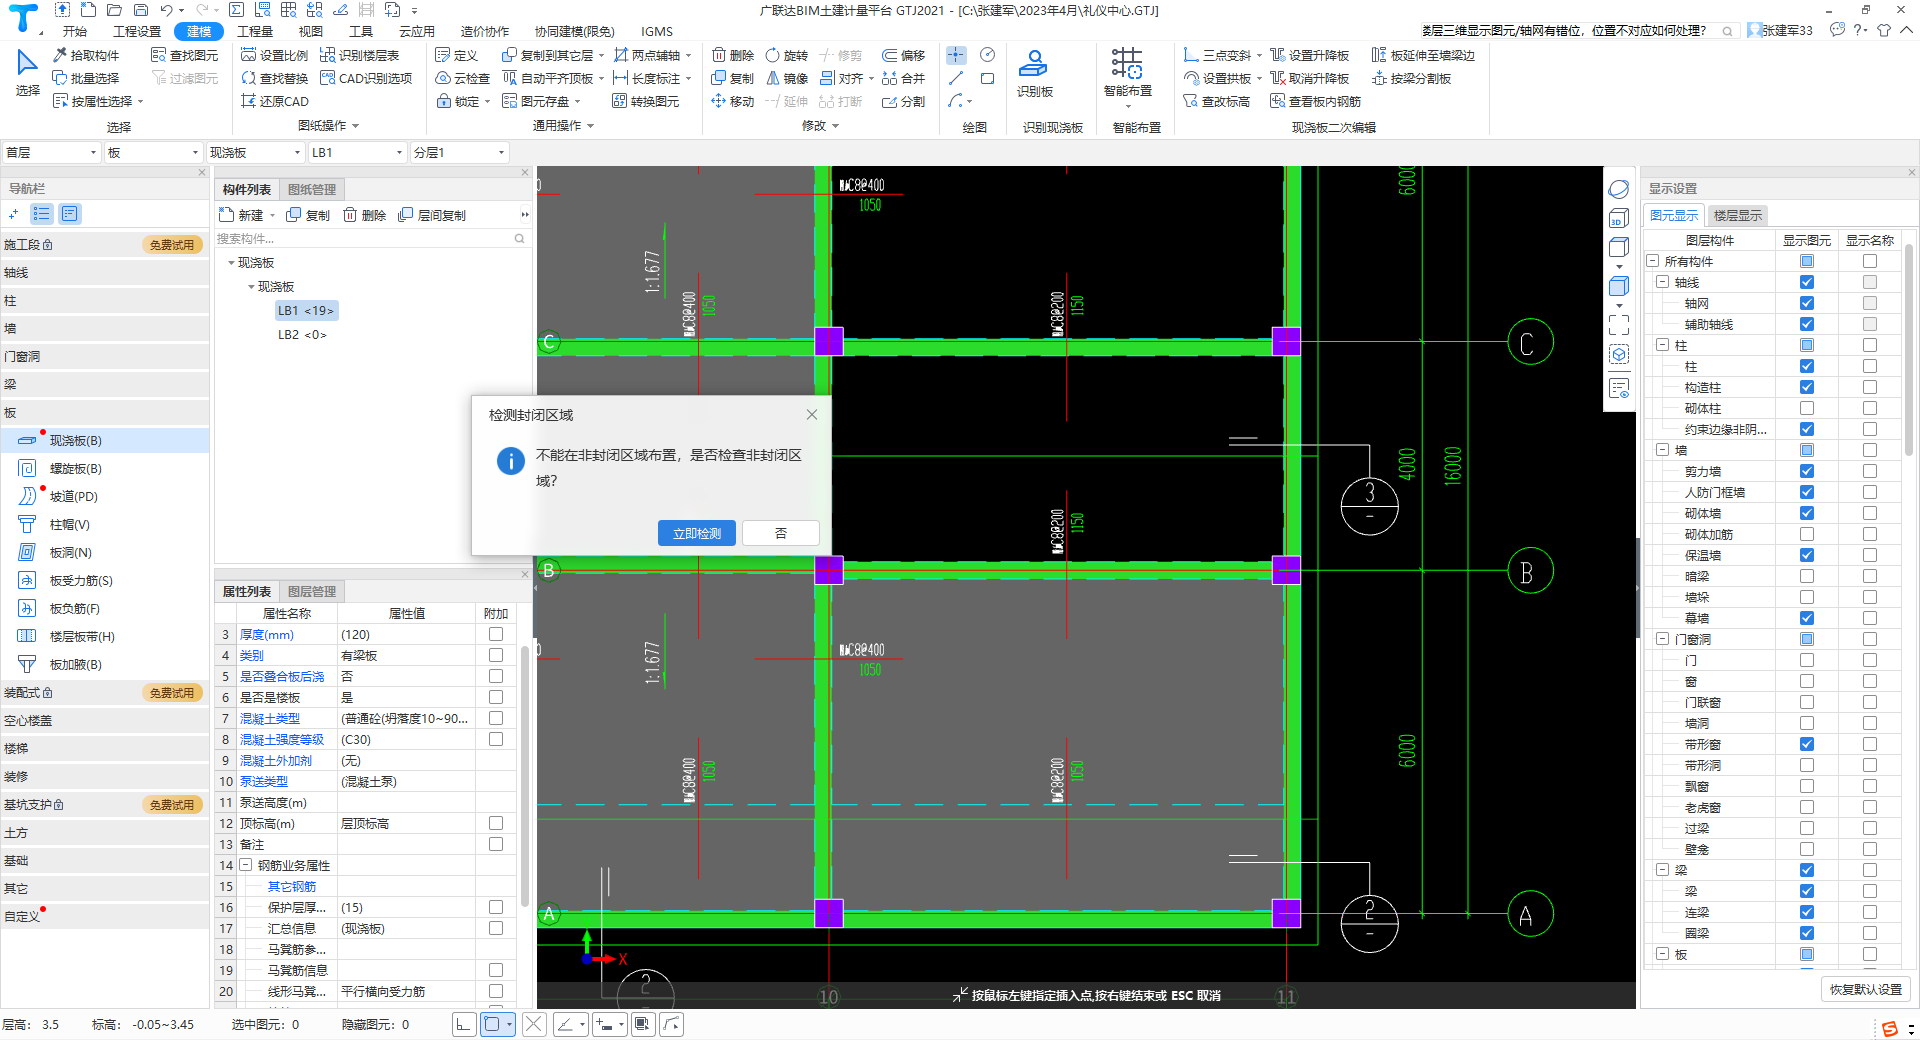Open the 首层 floor dropdown
This screenshot has height=1040, width=1920.
point(51,152)
